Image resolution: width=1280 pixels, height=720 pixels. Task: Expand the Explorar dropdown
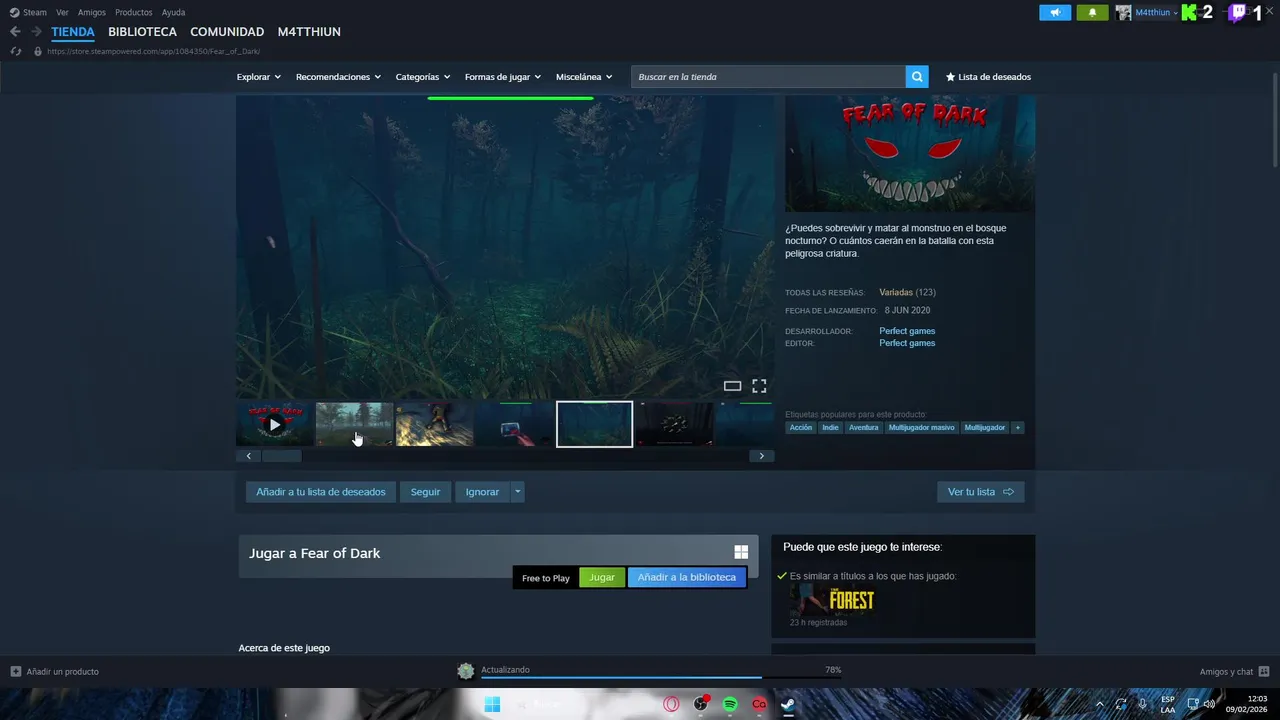coord(258,77)
